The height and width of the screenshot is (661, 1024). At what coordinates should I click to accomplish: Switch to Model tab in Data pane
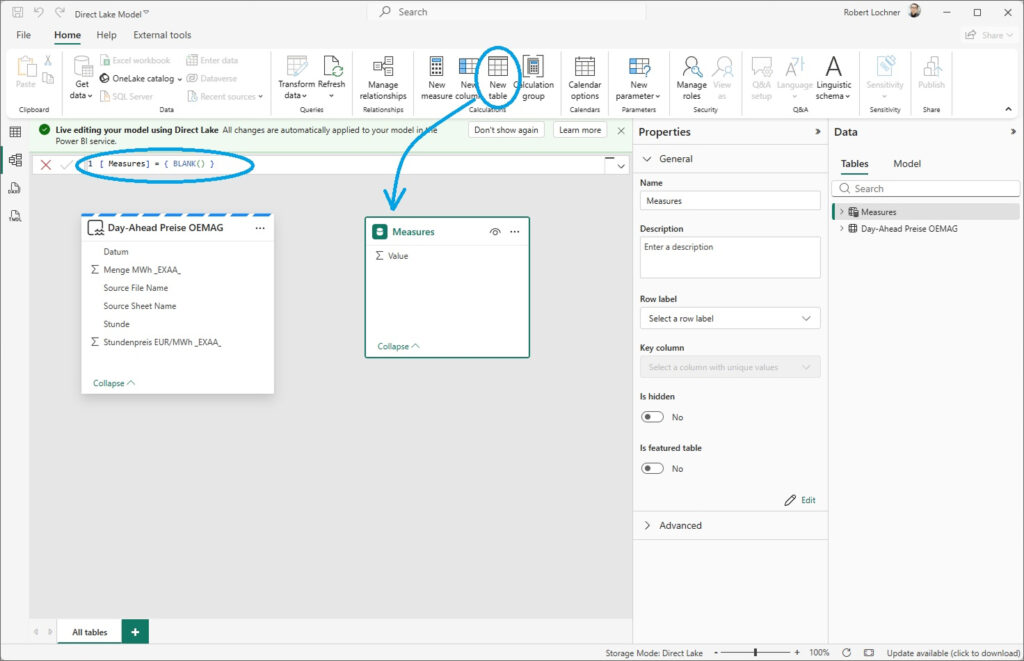coord(906,164)
